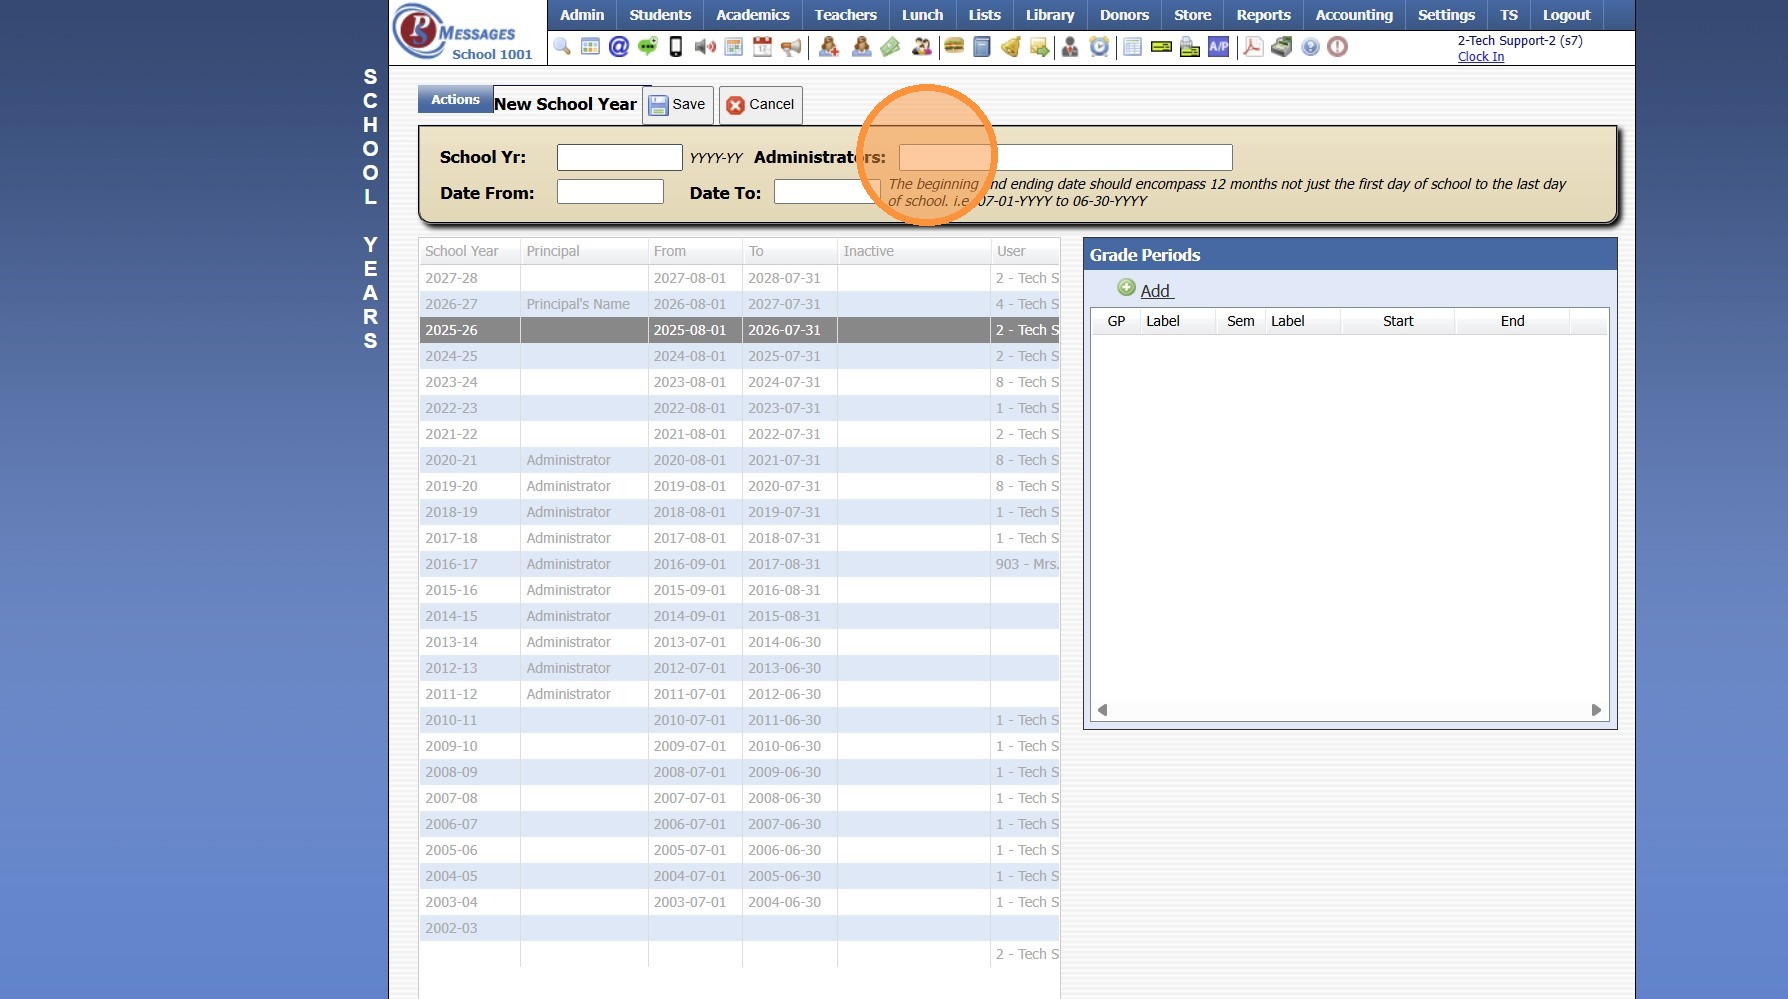Click the blue help question mark icon
The width and height of the screenshot is (1788, 999).
[1310, 47]
